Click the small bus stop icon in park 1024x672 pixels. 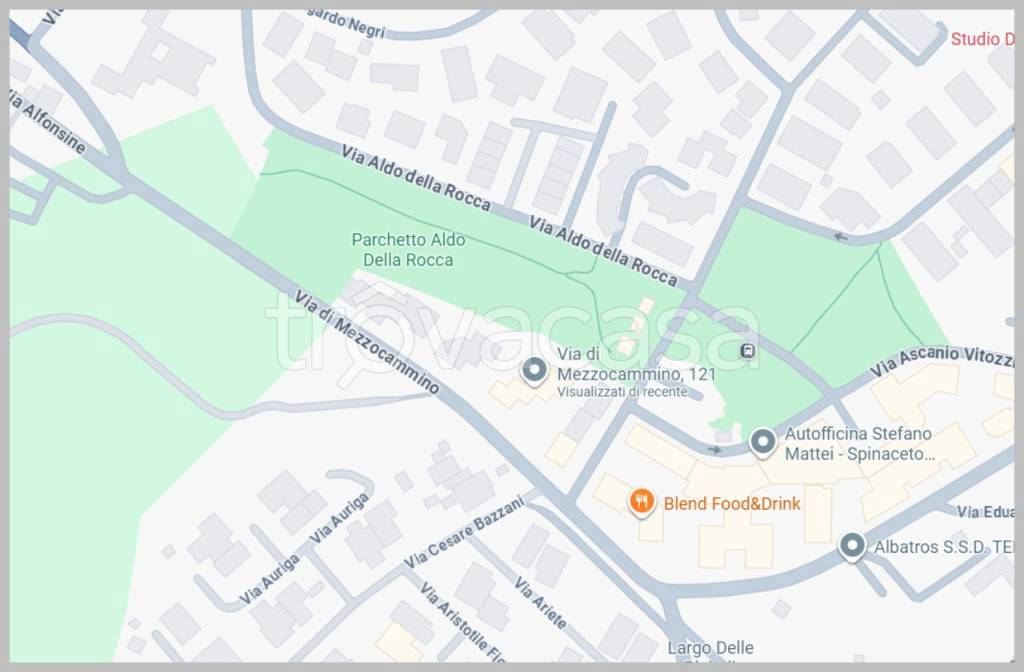coord(748,351)
